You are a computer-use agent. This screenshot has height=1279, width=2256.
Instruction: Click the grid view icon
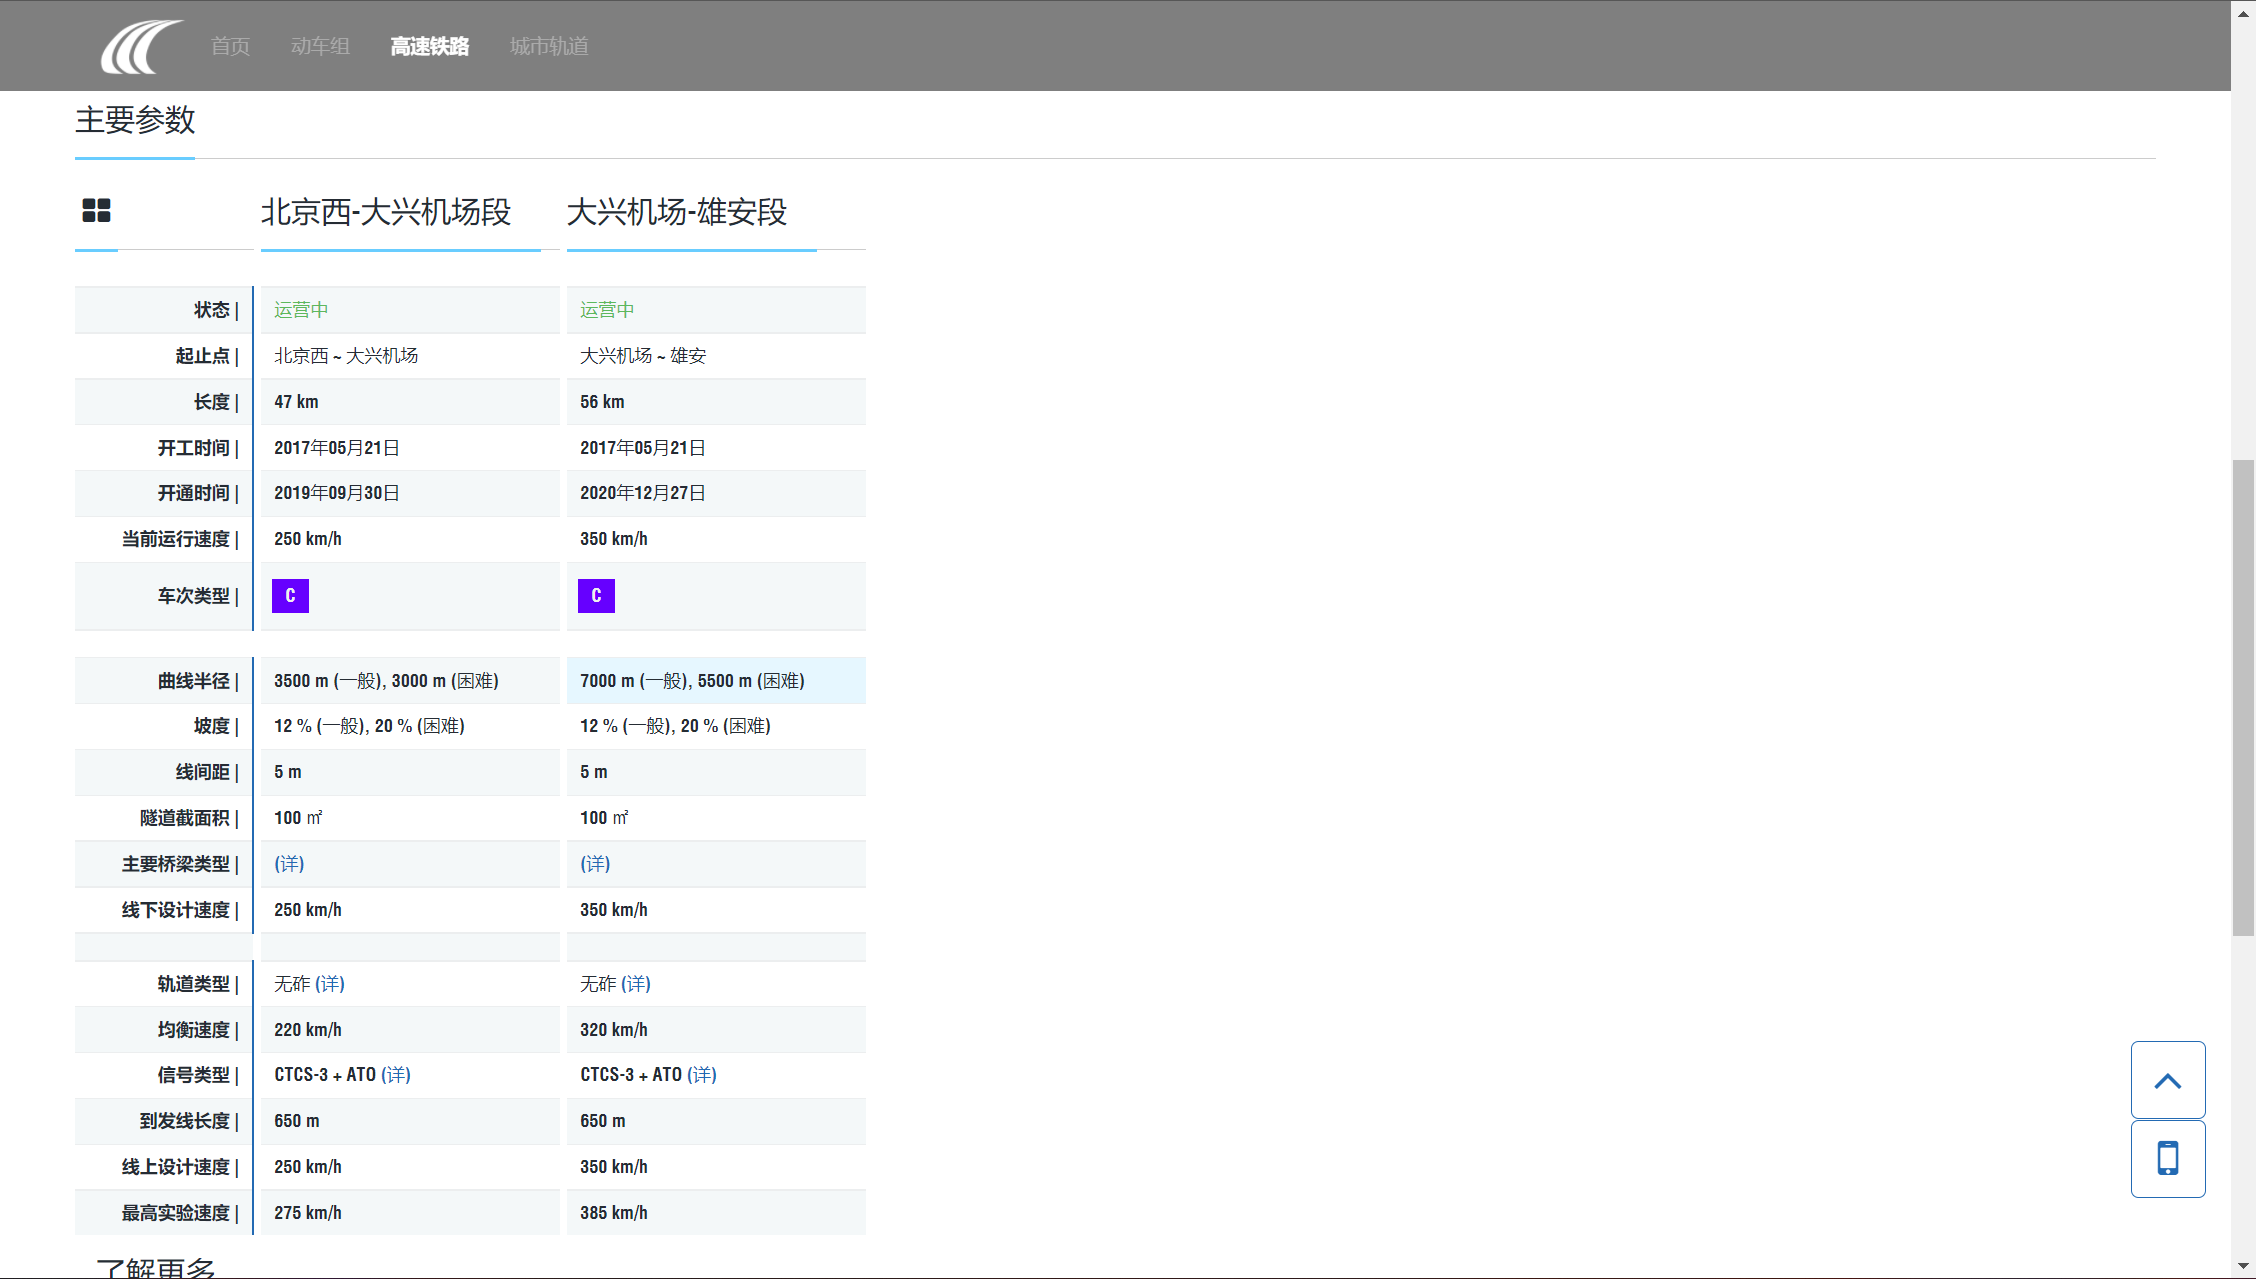click(x=96, y=210)
